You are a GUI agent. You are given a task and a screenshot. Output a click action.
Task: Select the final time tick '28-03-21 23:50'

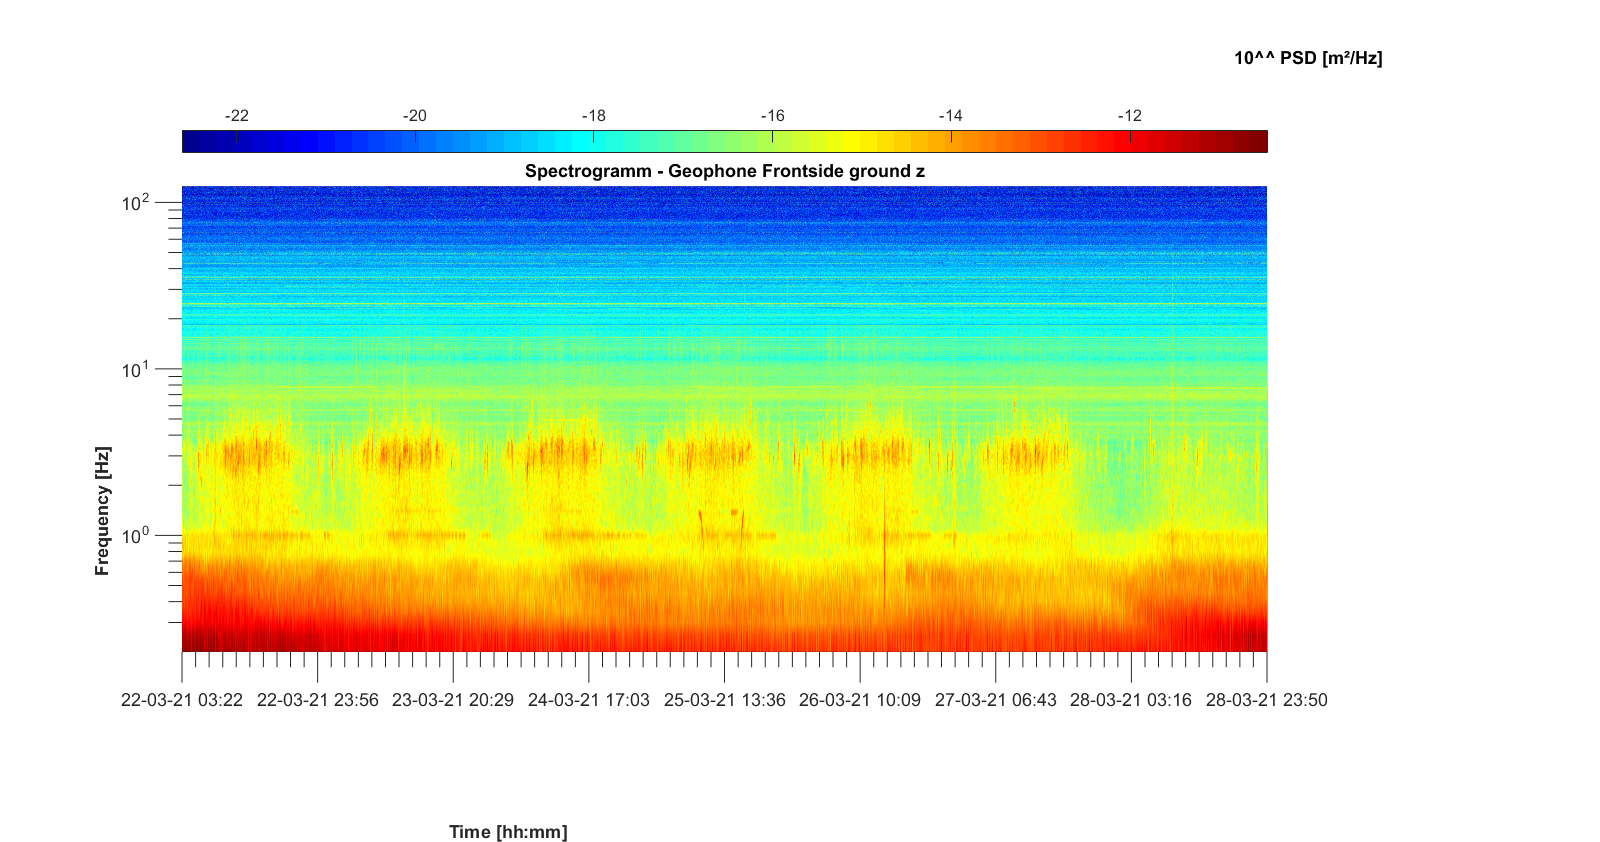coord(1266,700)
